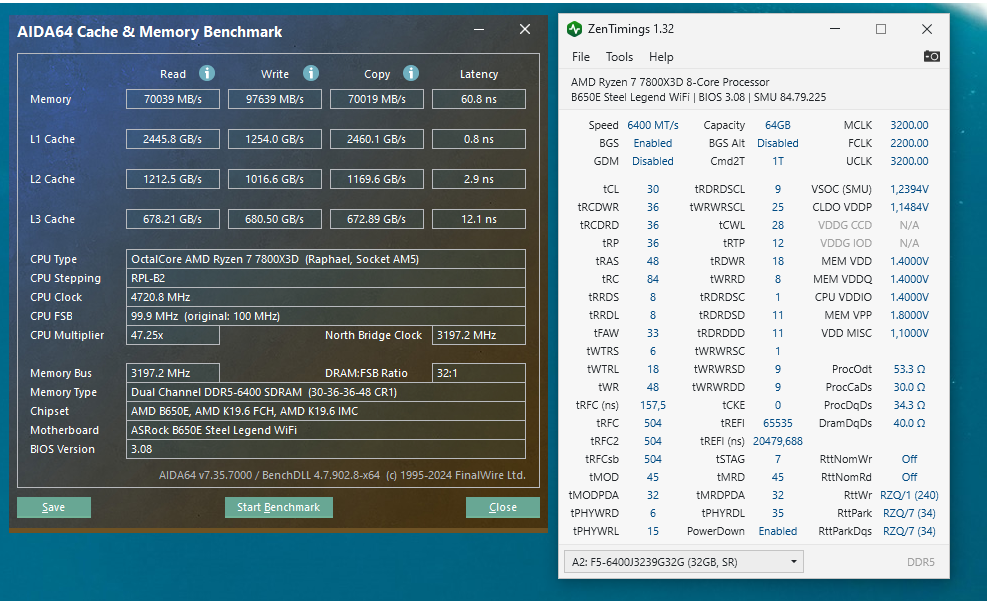Click the Capacity value 64GB

778,125
